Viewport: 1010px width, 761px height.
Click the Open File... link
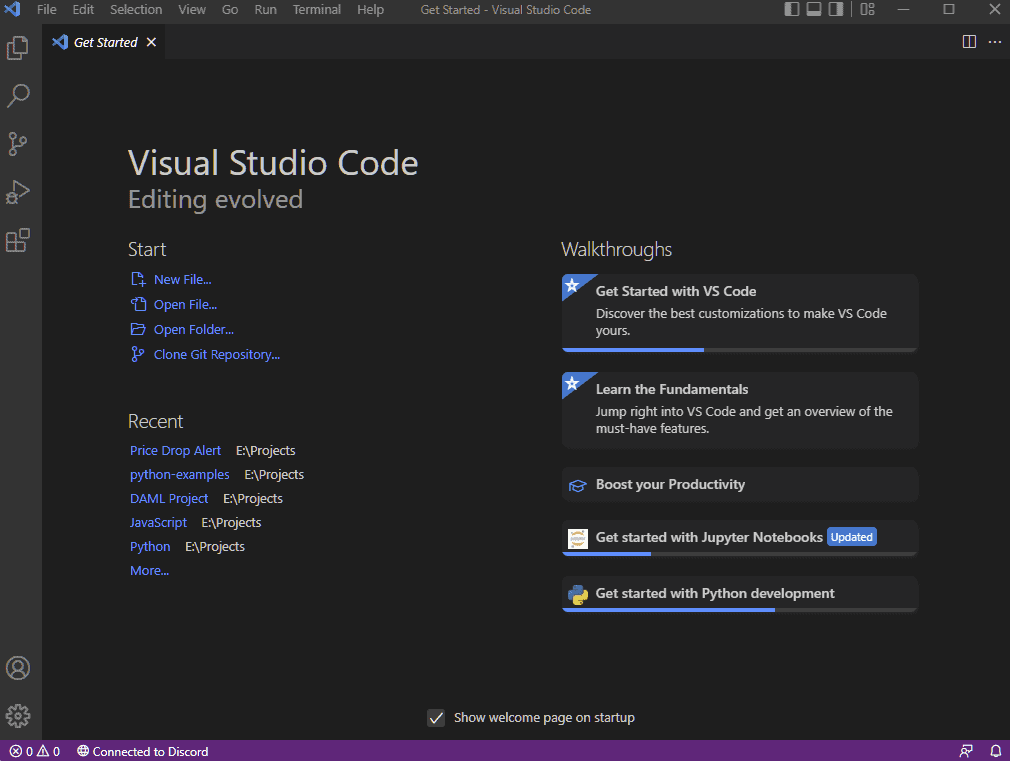click(186, 305)
